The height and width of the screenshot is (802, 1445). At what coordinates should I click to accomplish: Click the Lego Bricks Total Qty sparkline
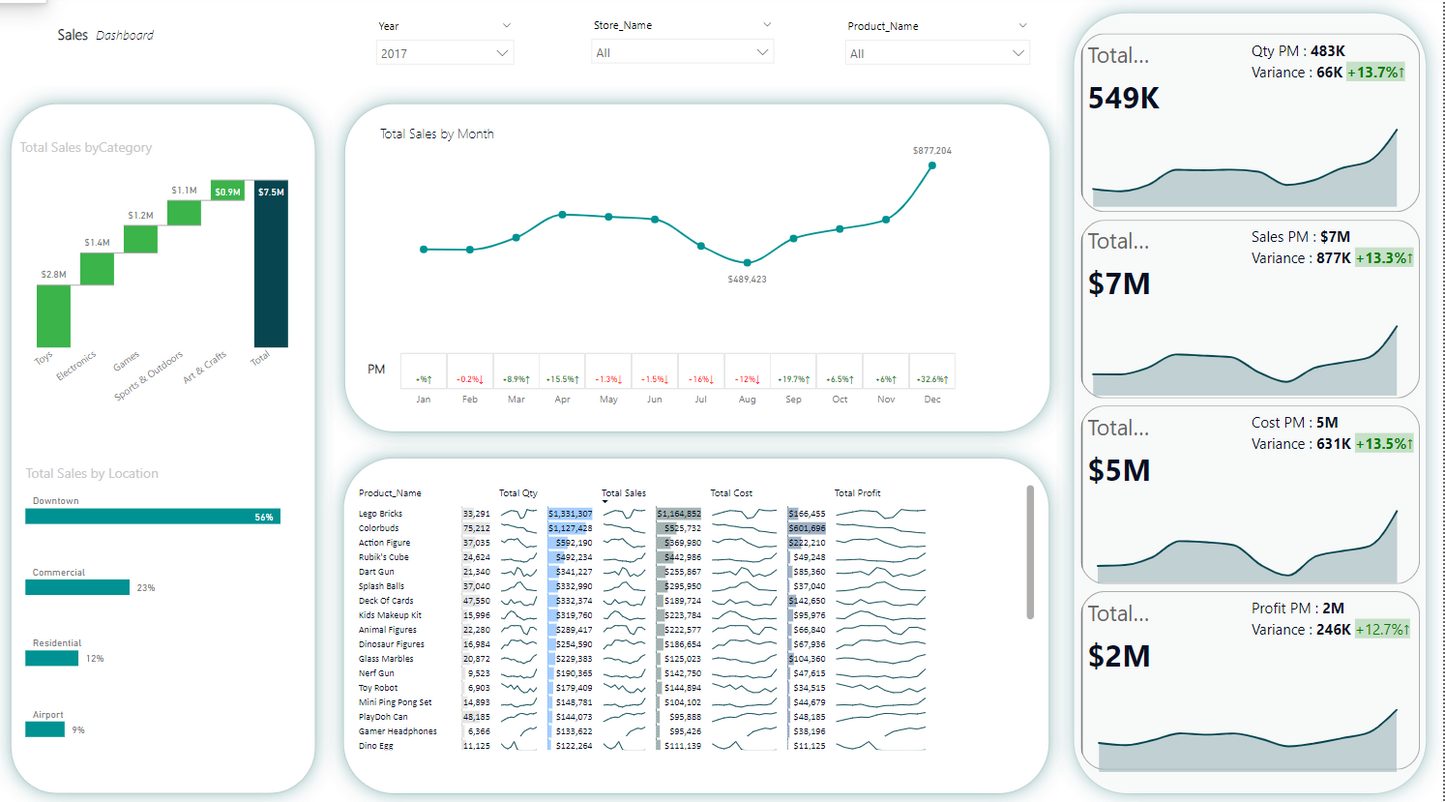tap(519, 514)
